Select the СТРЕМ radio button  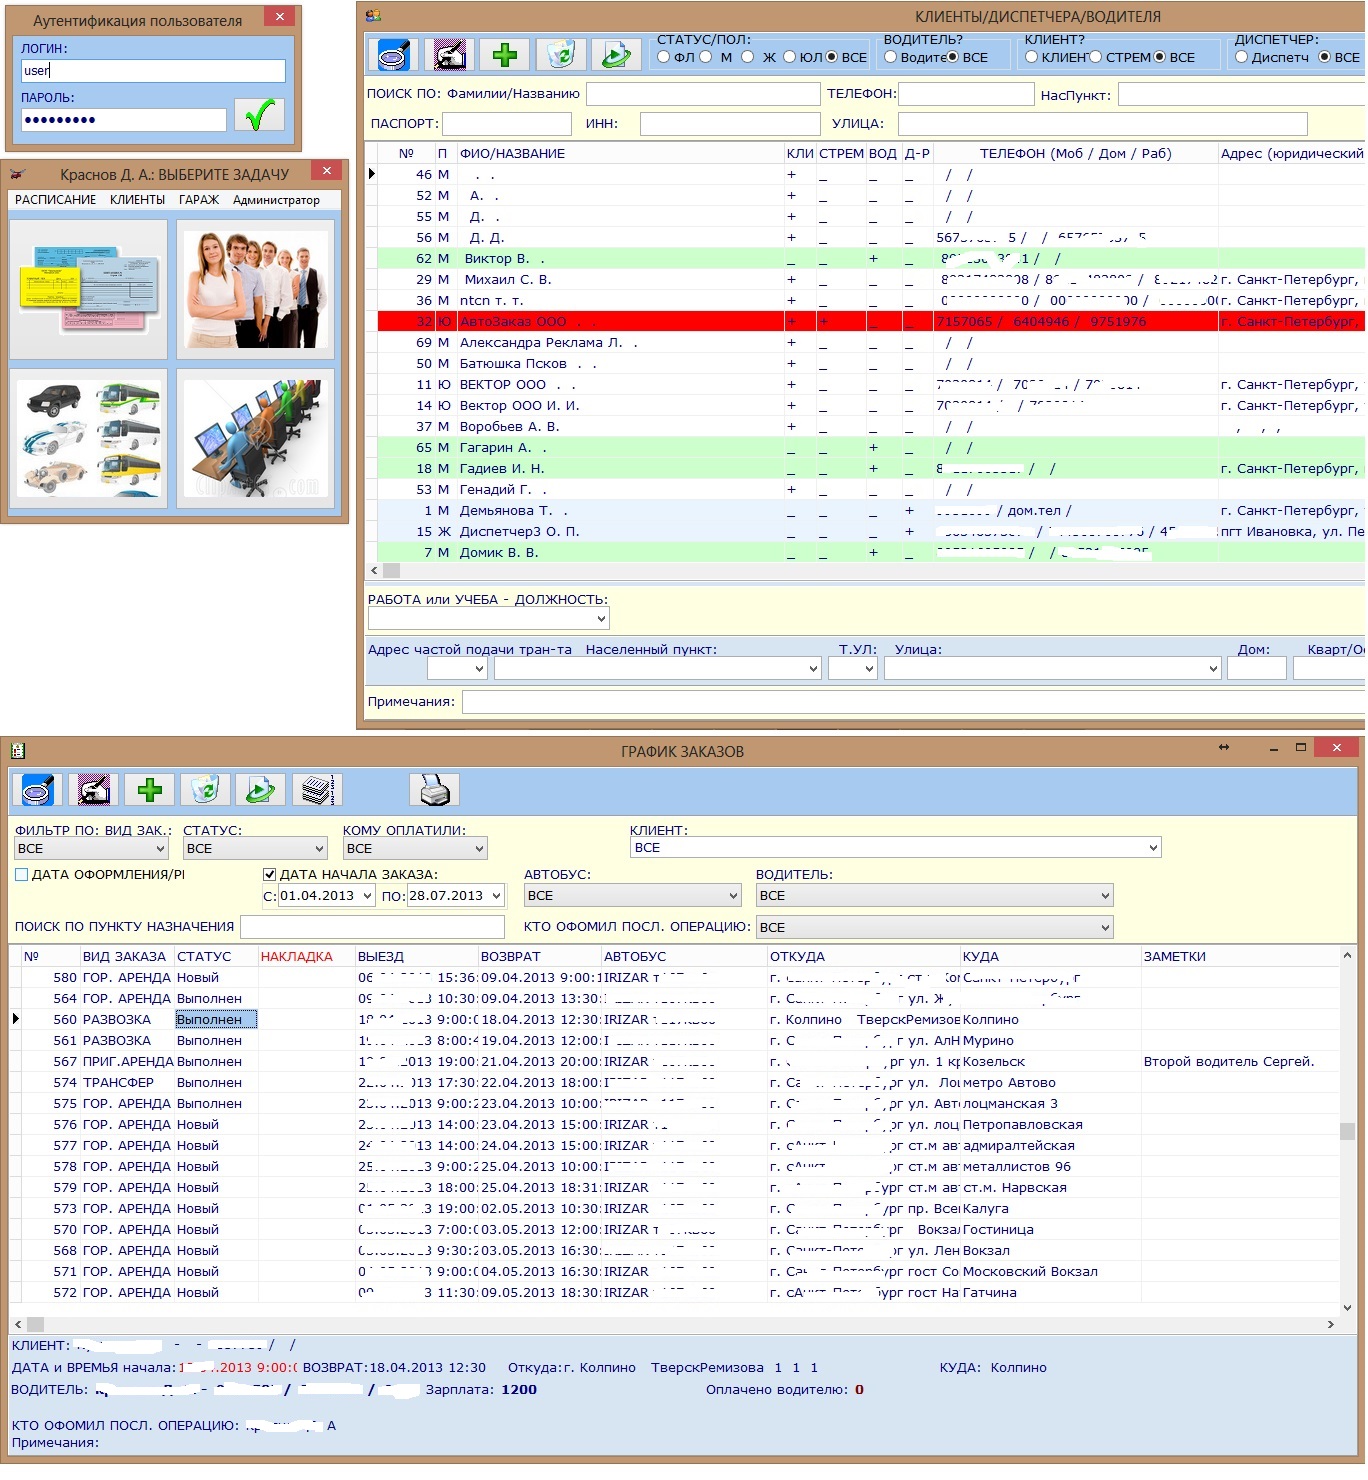(x=1095, y=57)
